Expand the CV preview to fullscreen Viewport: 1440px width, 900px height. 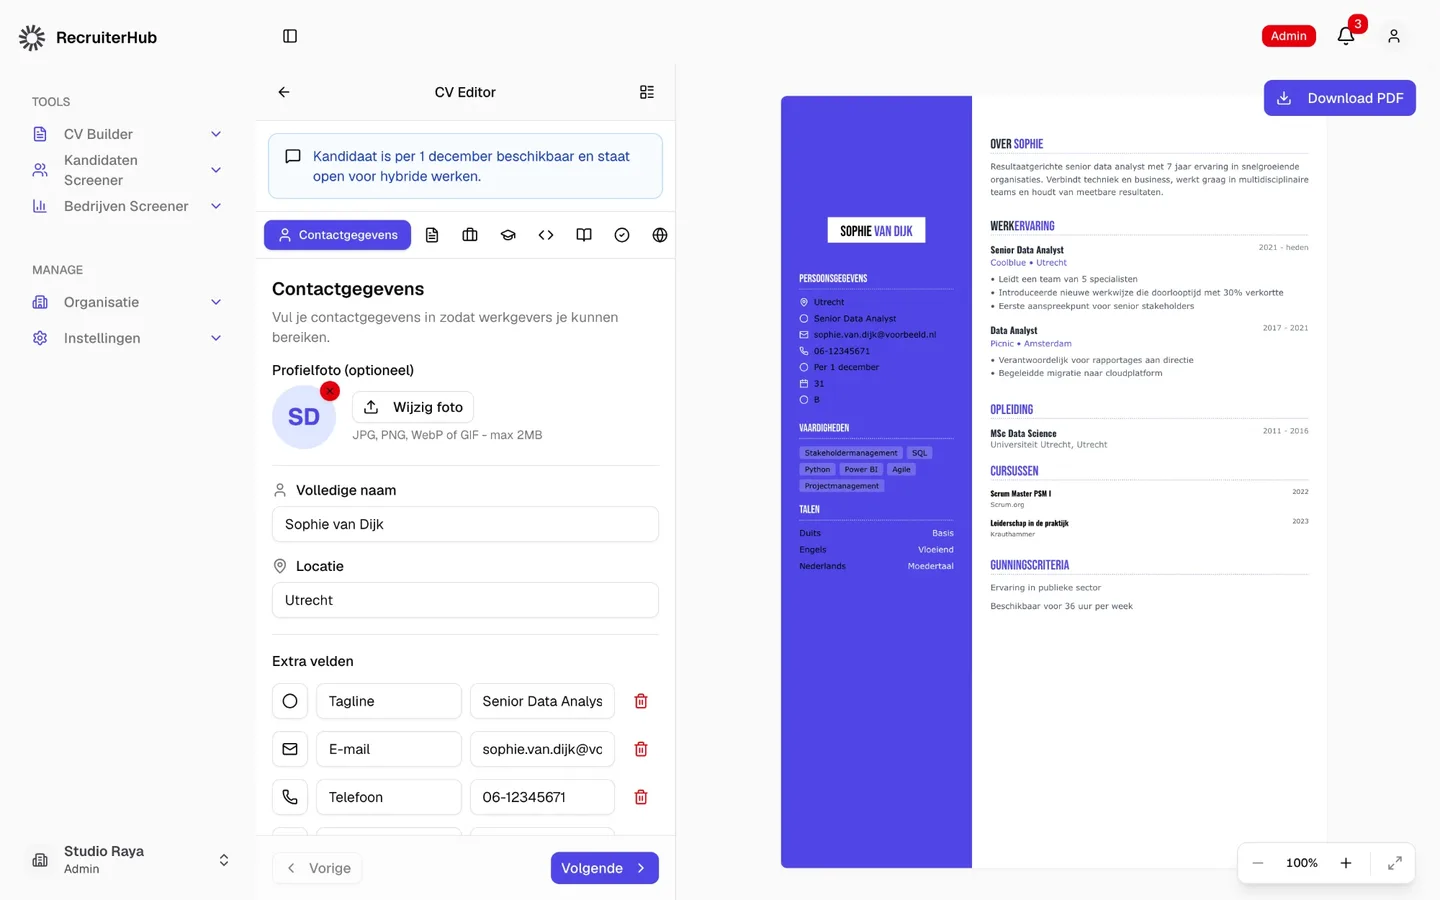(x=1395, y=863)
